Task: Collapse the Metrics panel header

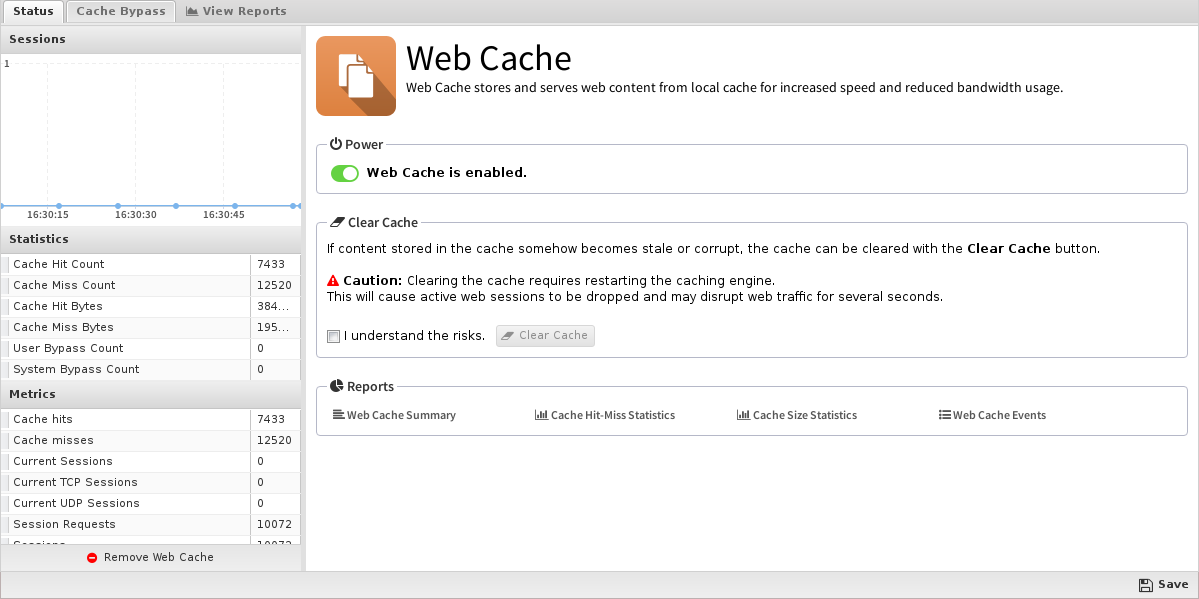Action: pyautogui.click(x=151, y=394)
